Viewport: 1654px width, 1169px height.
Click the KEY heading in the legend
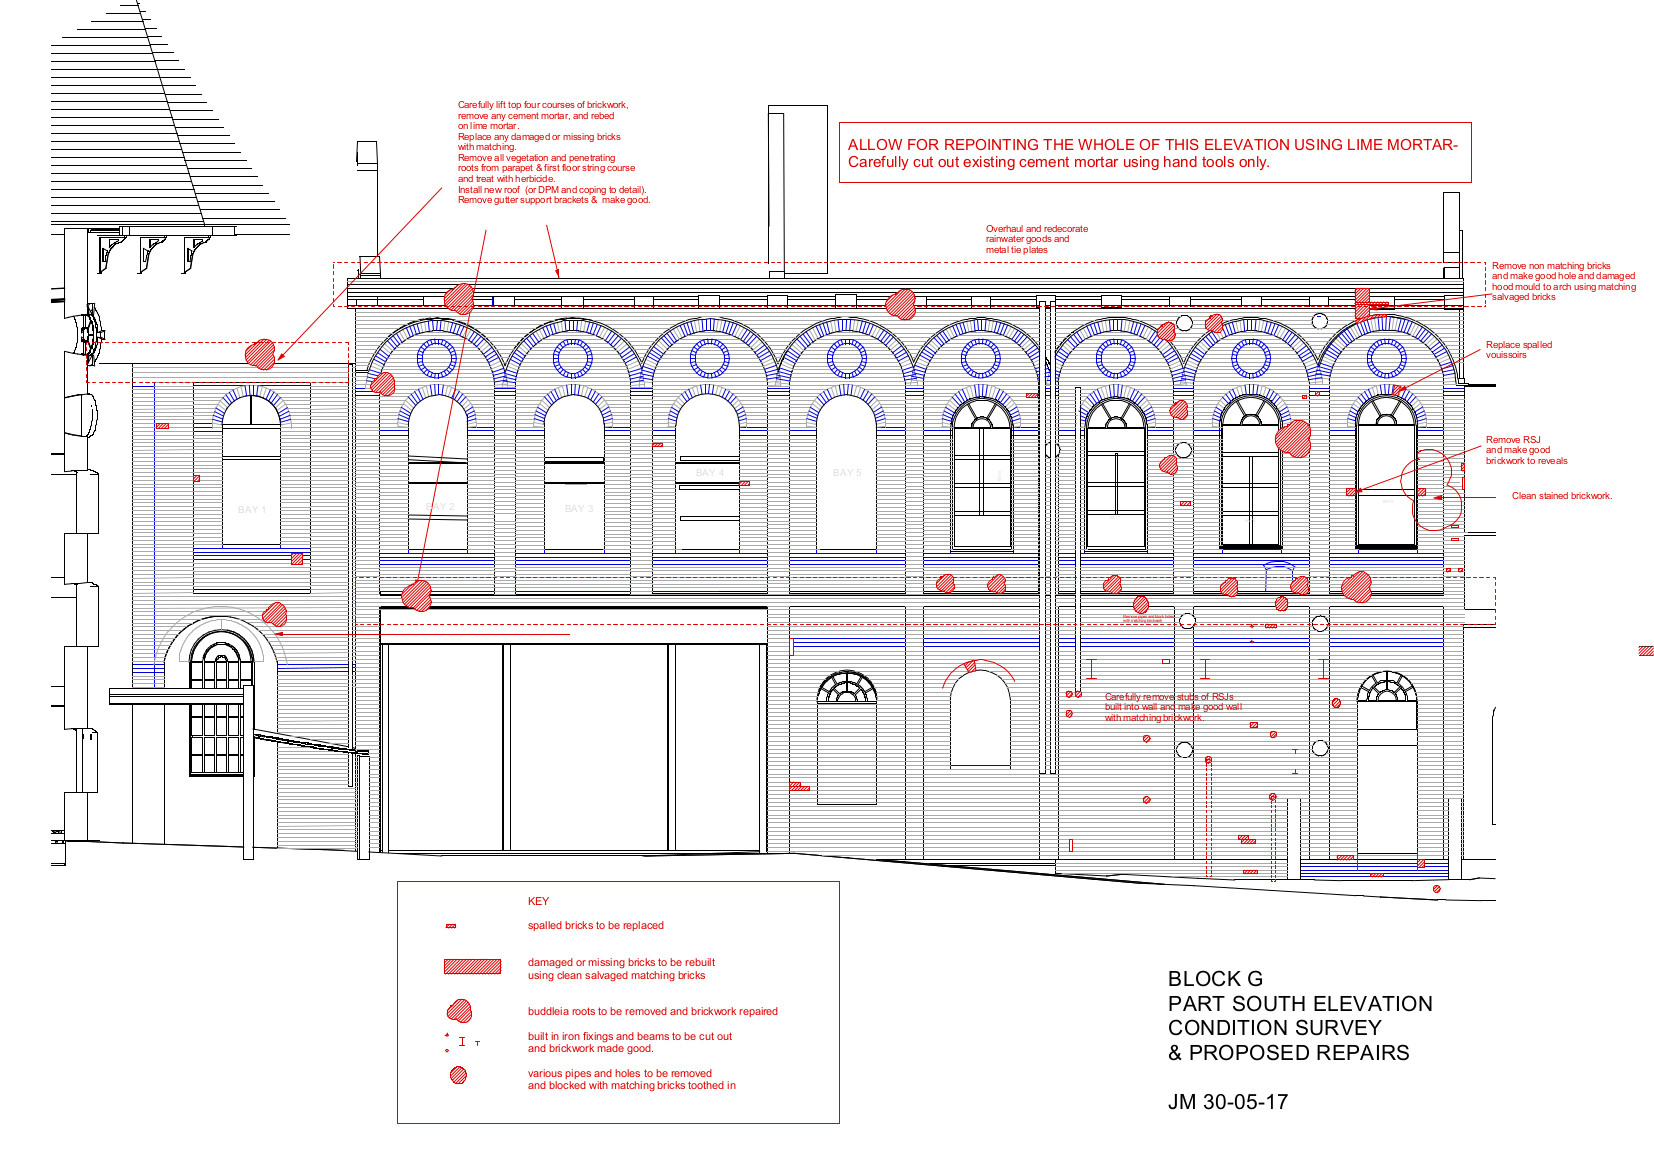pos(538,901)
